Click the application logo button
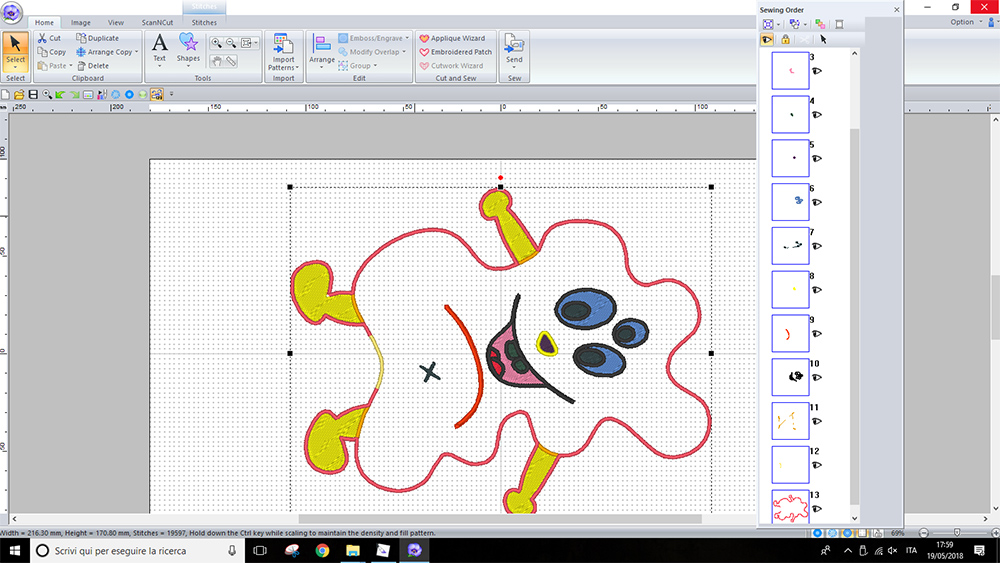This screenshot has height=563, width=1000. click(x=11, y=13)
